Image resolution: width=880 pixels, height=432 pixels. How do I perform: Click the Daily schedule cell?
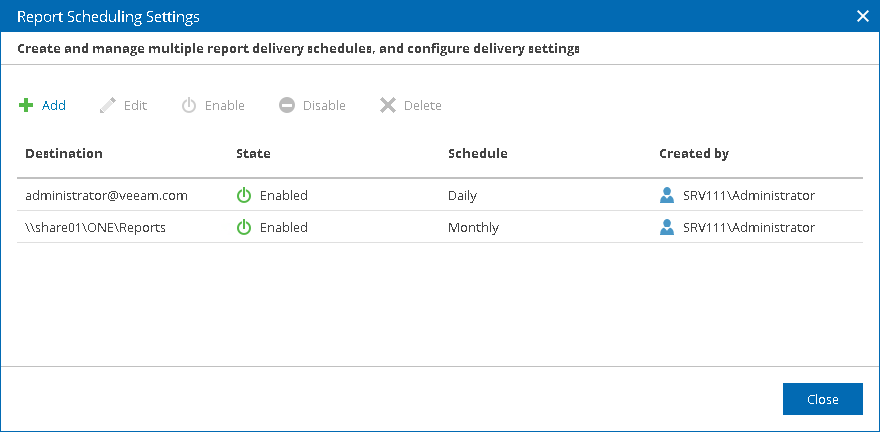pos(462,195)
